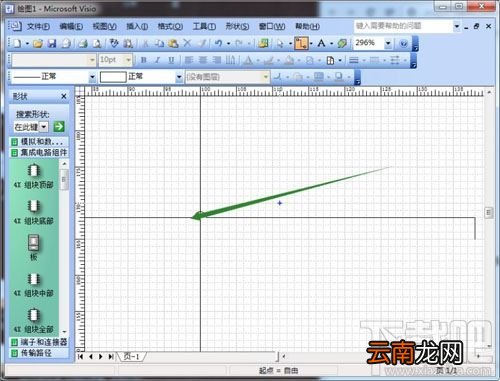Select the highlighted Connector tool
This screenshot has width=500, height=381.
pos(301,43)
